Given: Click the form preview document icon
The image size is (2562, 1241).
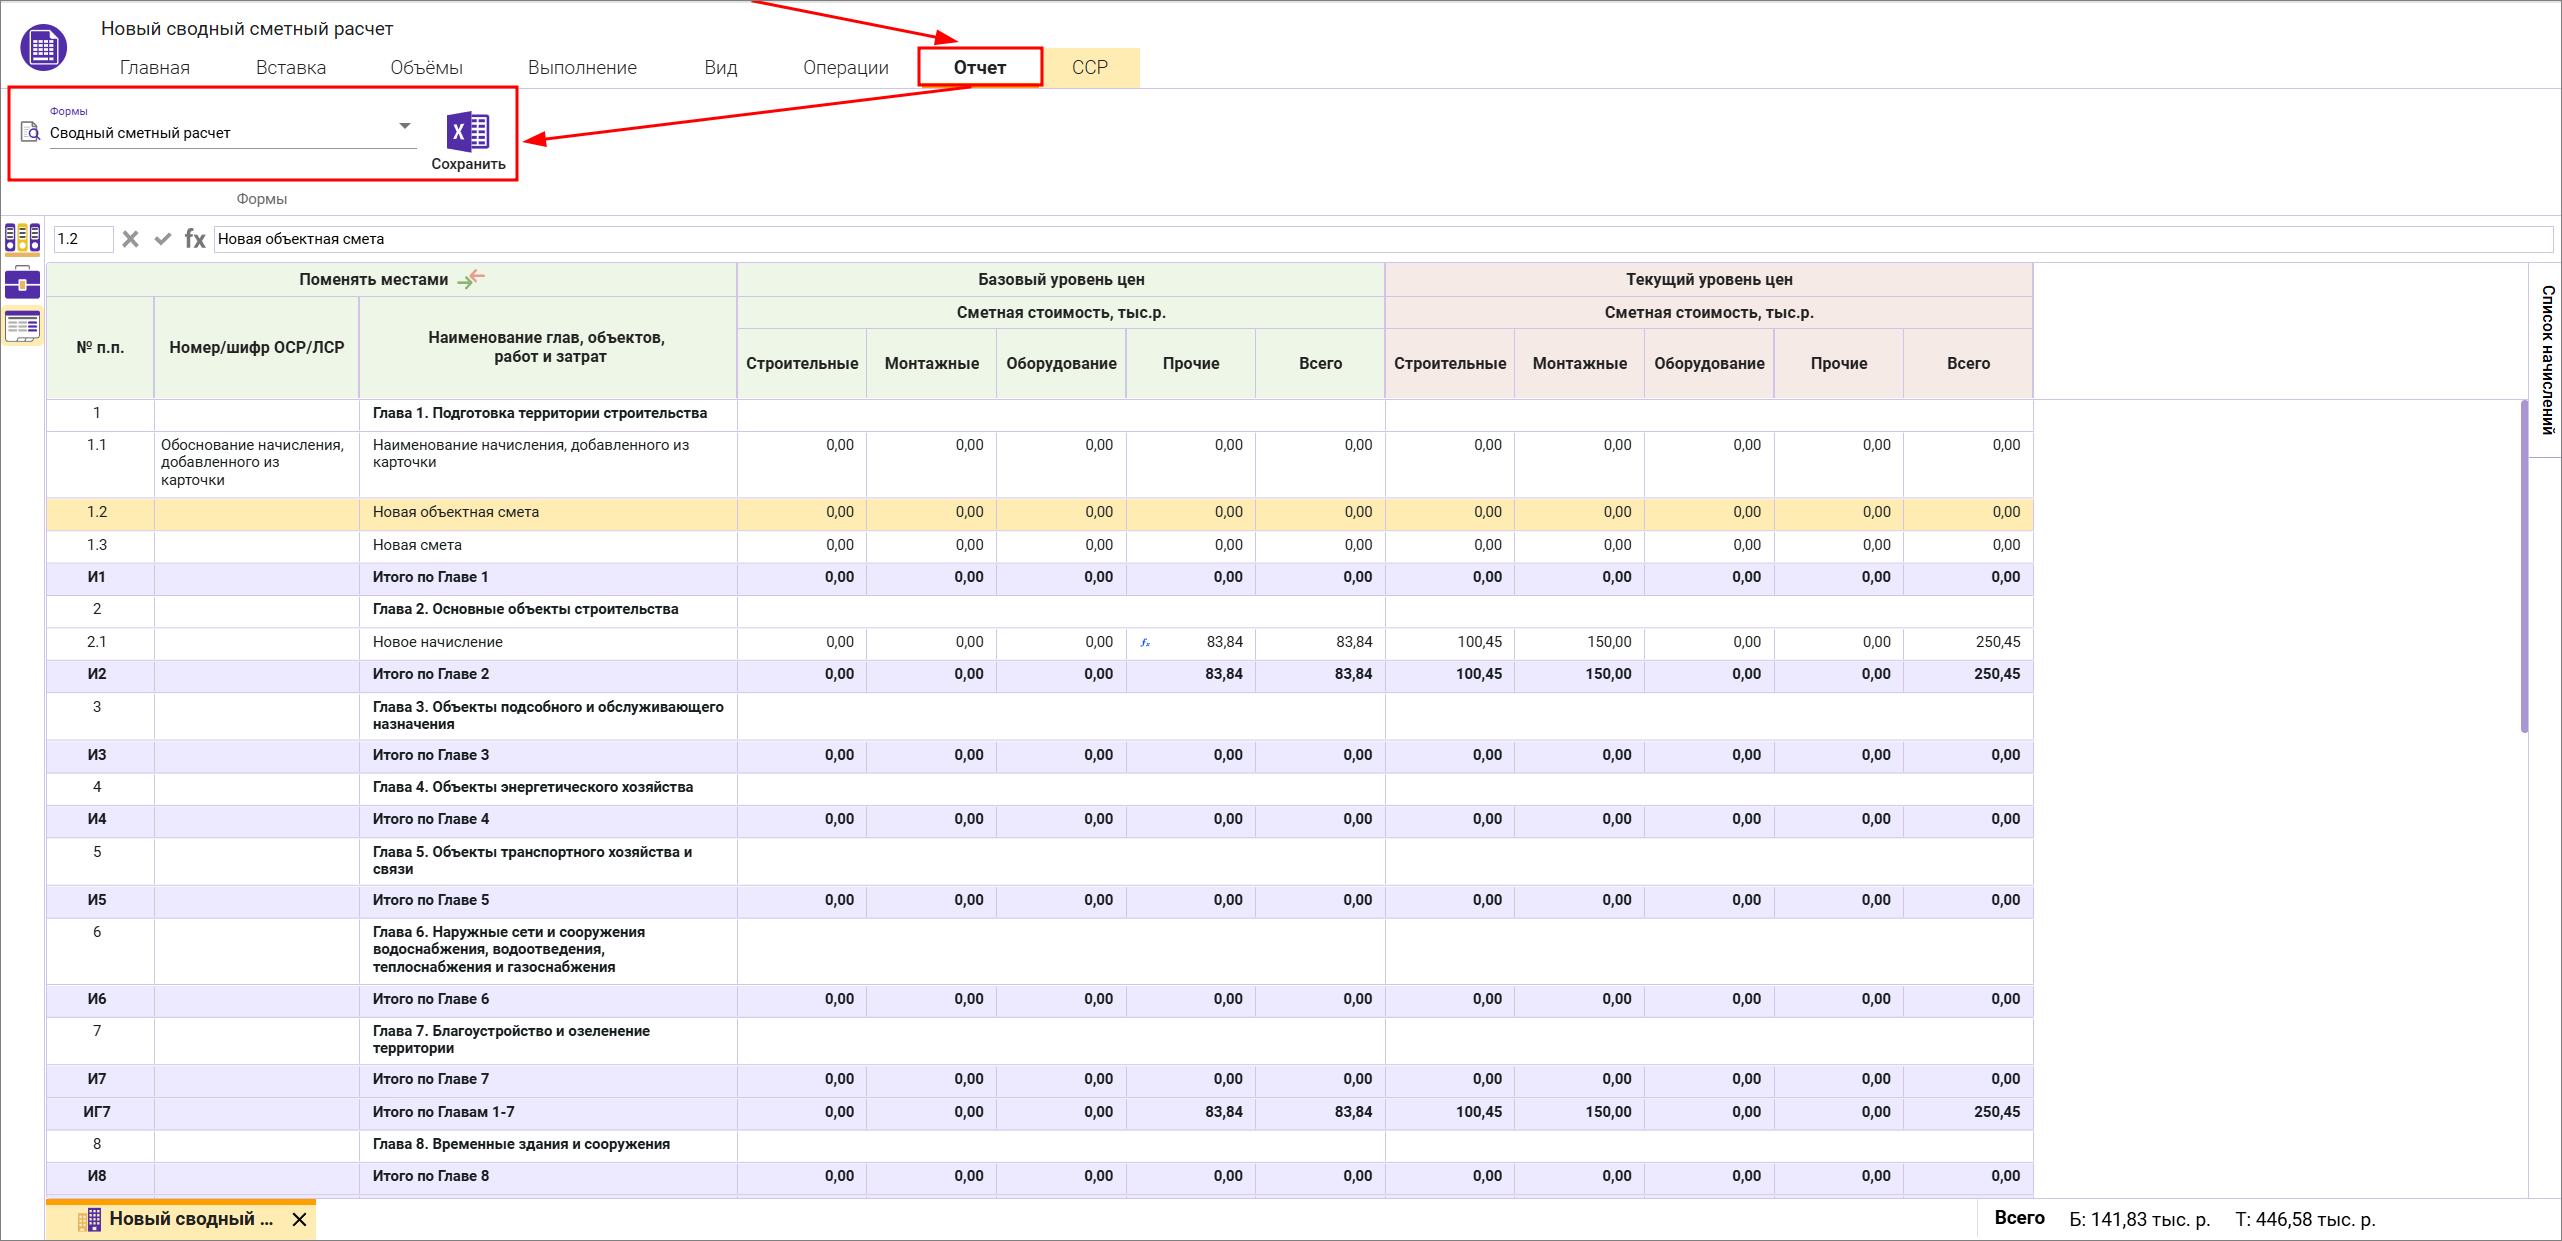Looking at the screenshot, I should click(30, 132).
